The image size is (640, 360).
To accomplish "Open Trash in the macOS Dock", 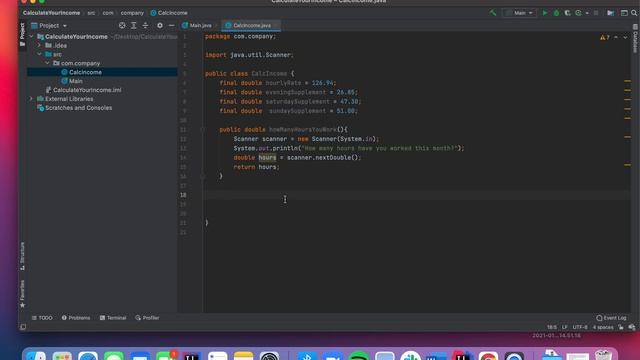I will [603, 355].
